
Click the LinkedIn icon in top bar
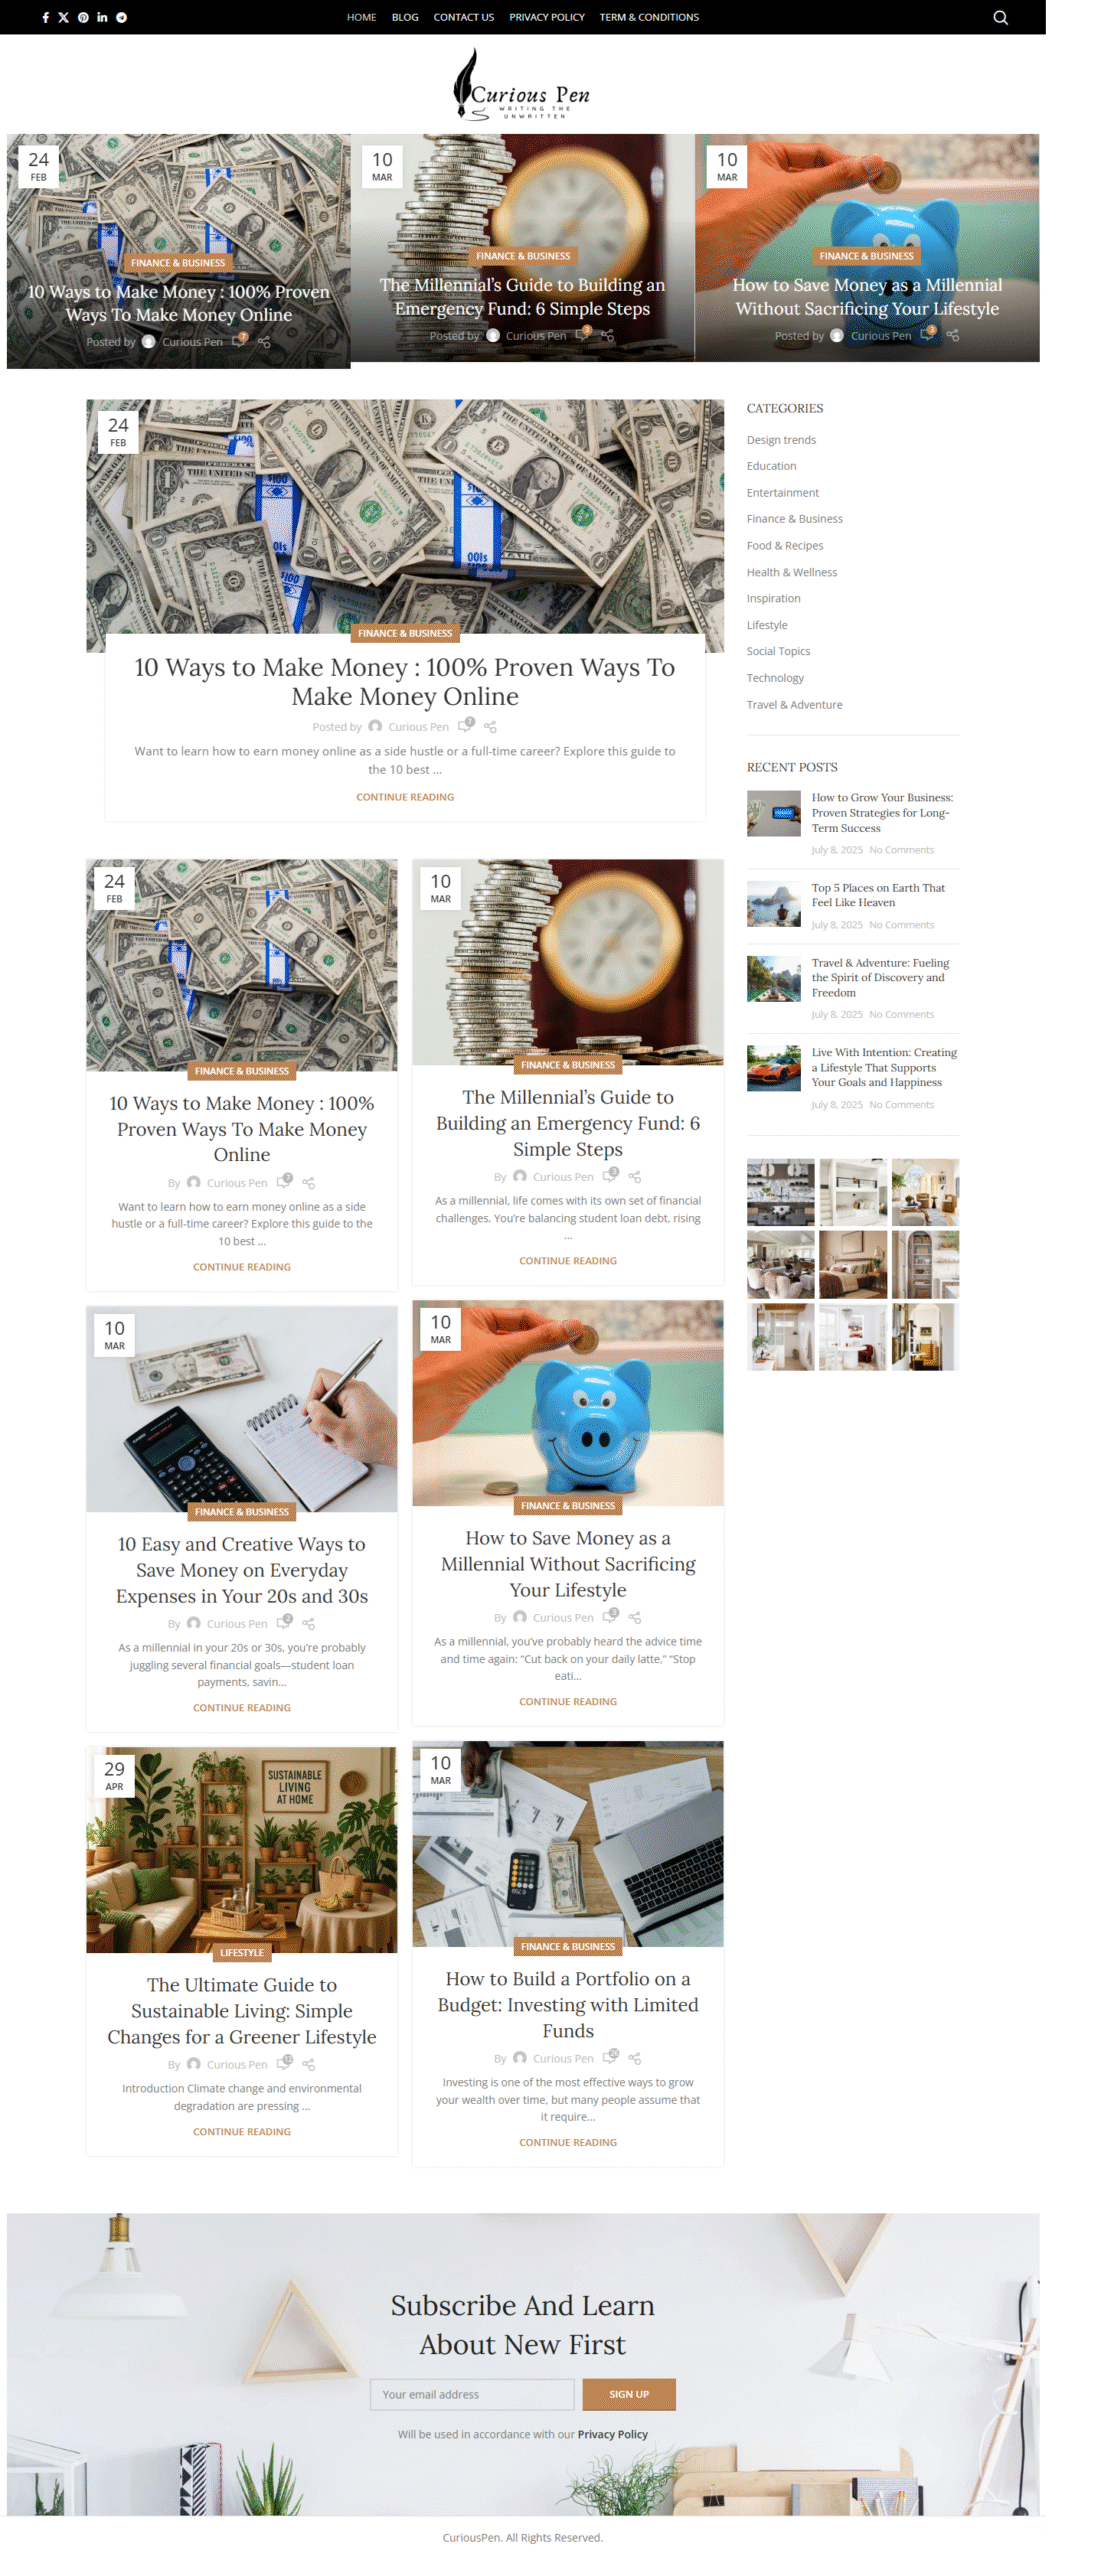point(102,17)
